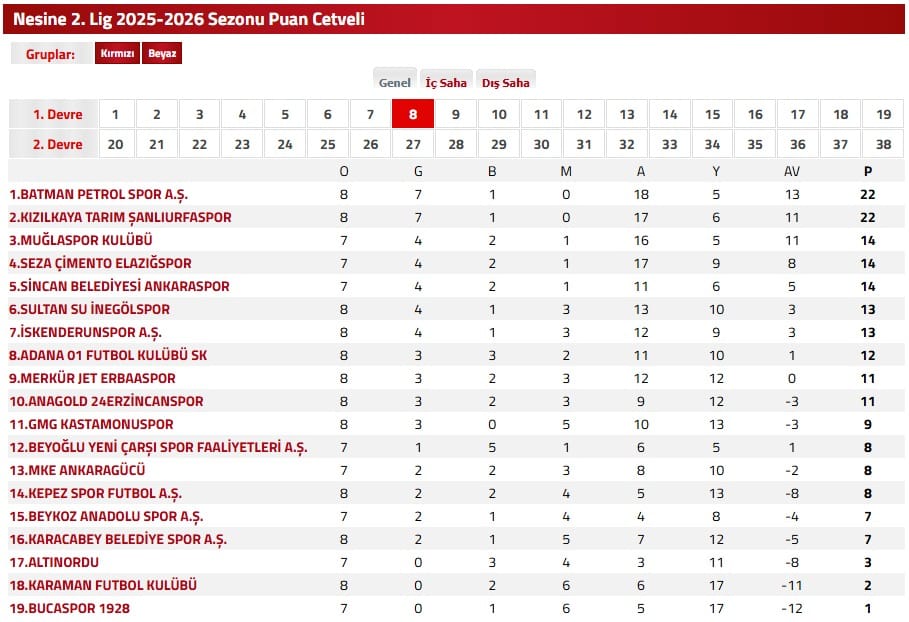Select the Kırmızı group button

117,54
